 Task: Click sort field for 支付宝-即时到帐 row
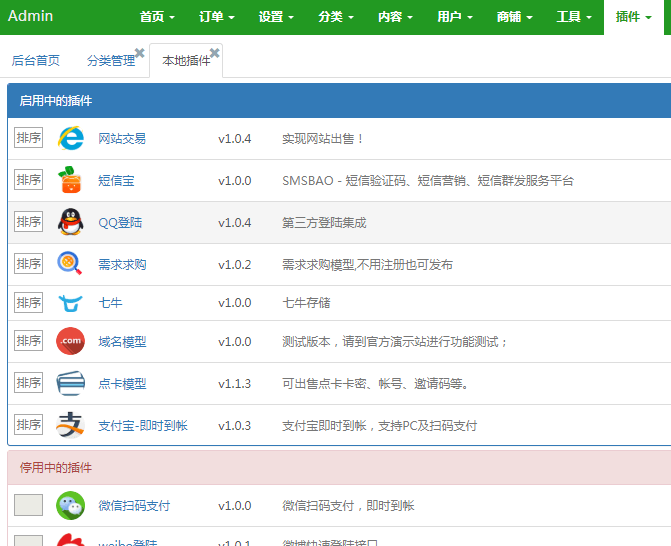[29, 424]
